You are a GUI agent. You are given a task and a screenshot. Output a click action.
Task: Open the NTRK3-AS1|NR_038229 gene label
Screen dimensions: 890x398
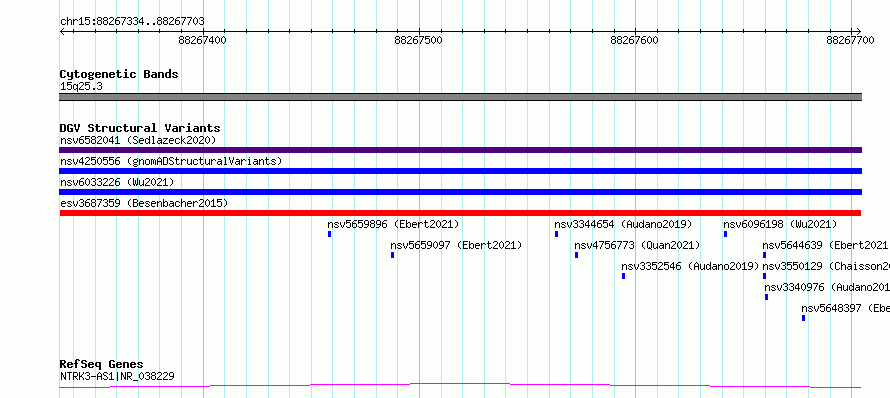click(117, 376)
